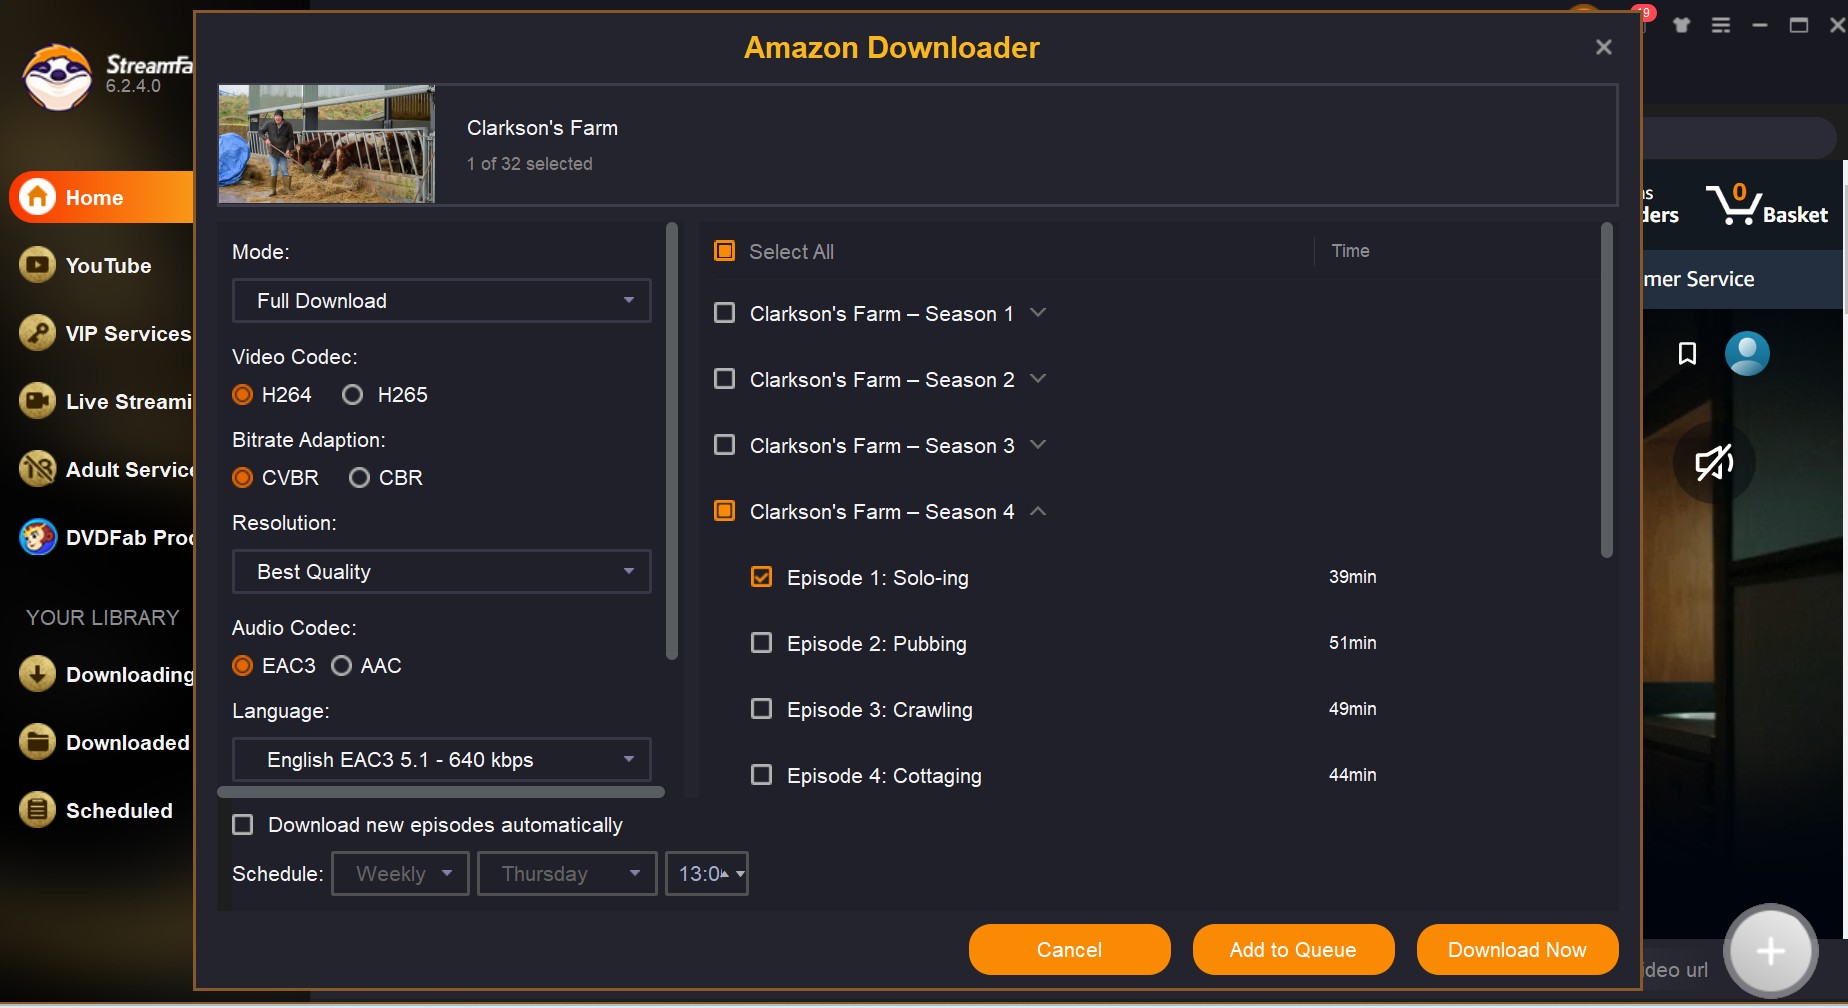Click the StreamFab sloth logo
Screen dimensions: 1848x1008
[58, 77]
